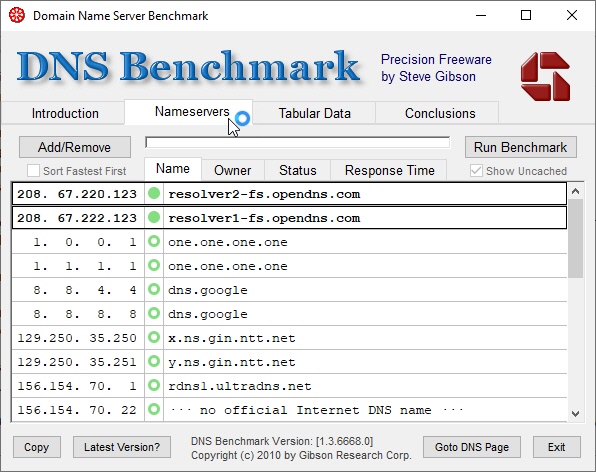Click Precision Freeware by Steve Gibson text

coord(436,68)
